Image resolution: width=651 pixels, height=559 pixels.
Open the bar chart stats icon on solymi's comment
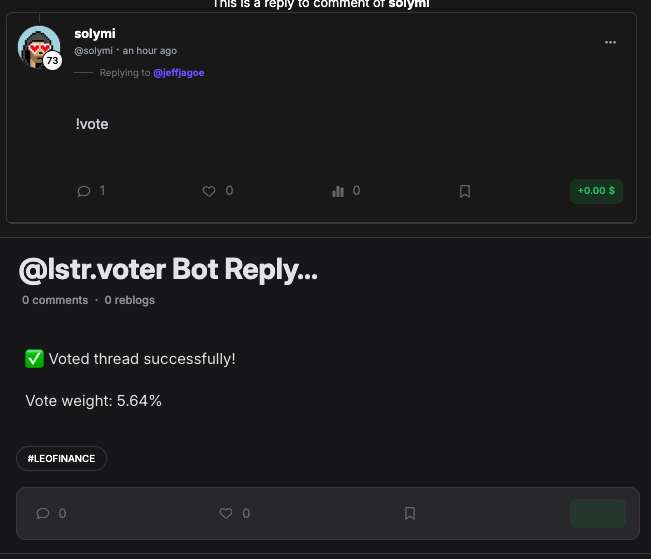click(x=338, y=191)
